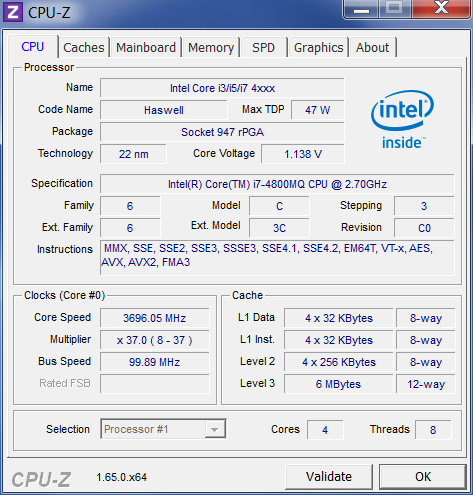Open the SPD tab
Screen dimensions: 473x495
point(263,47)
